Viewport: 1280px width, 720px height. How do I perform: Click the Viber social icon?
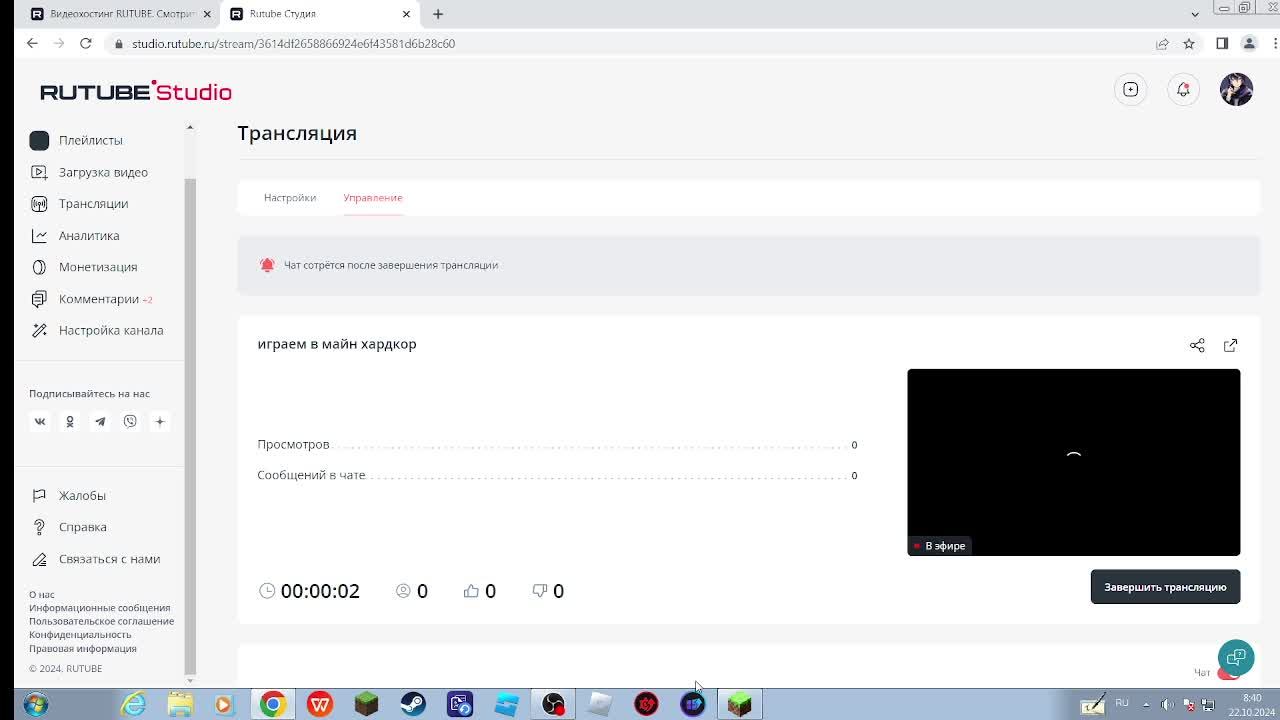click(130, 422)
